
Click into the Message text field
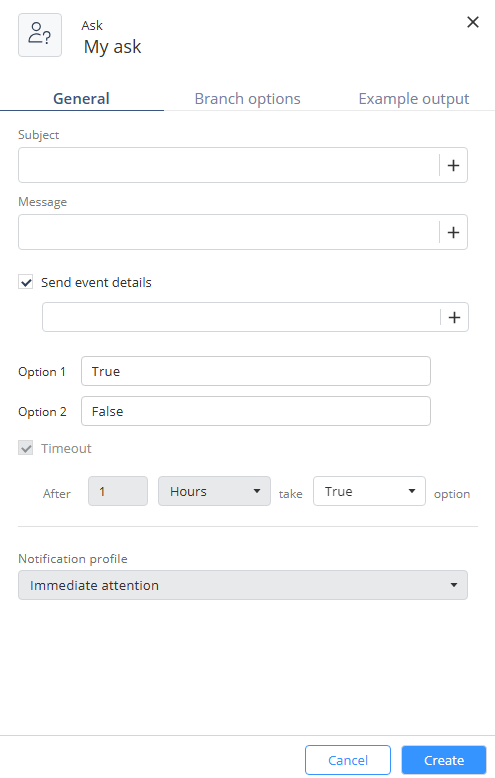click(229, 232)
